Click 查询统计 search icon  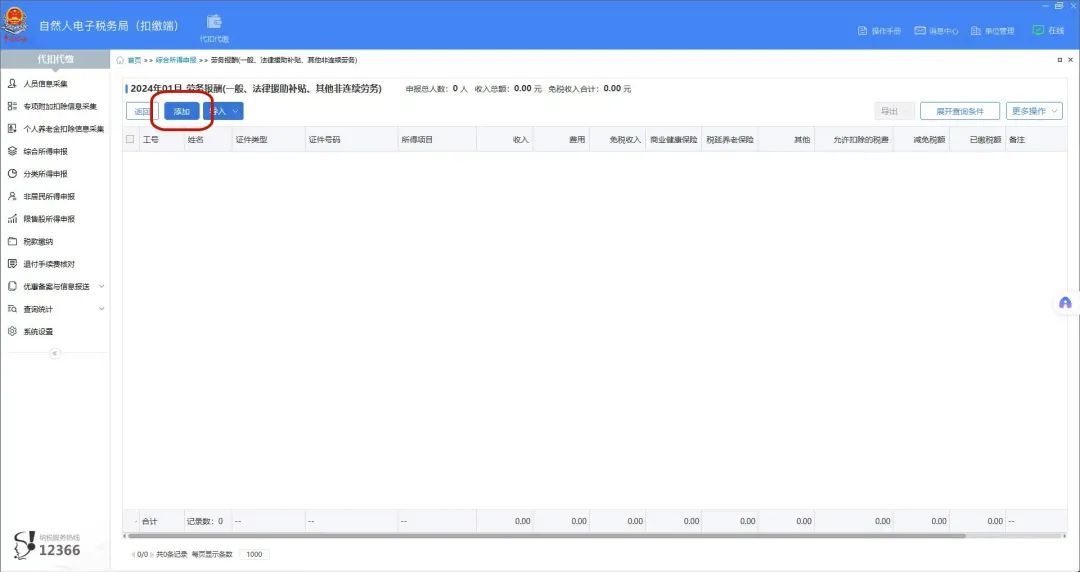coord(12,309)
